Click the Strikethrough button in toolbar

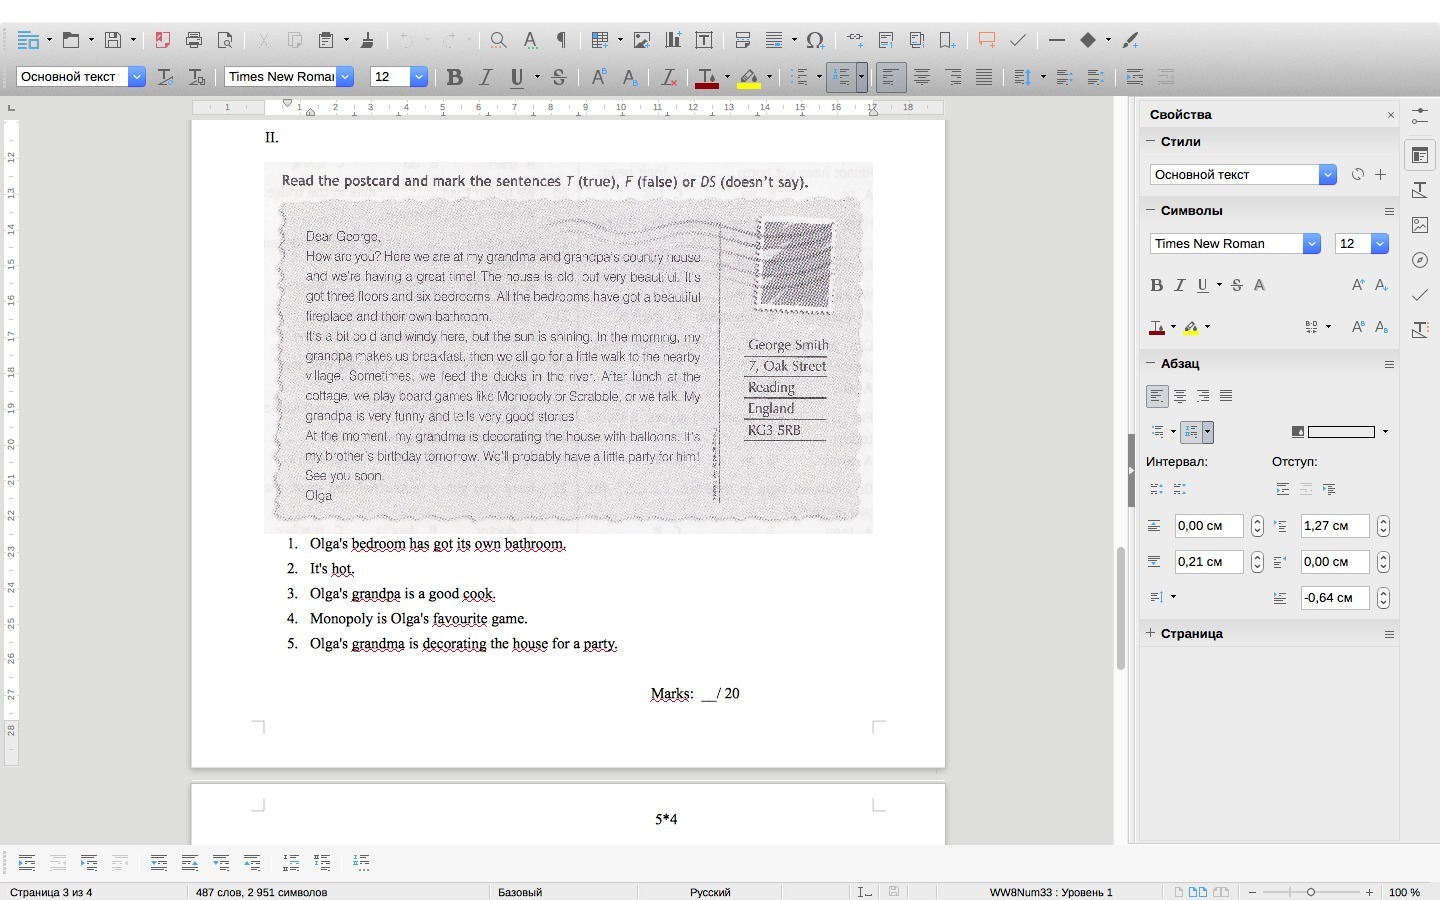[559, 77]
